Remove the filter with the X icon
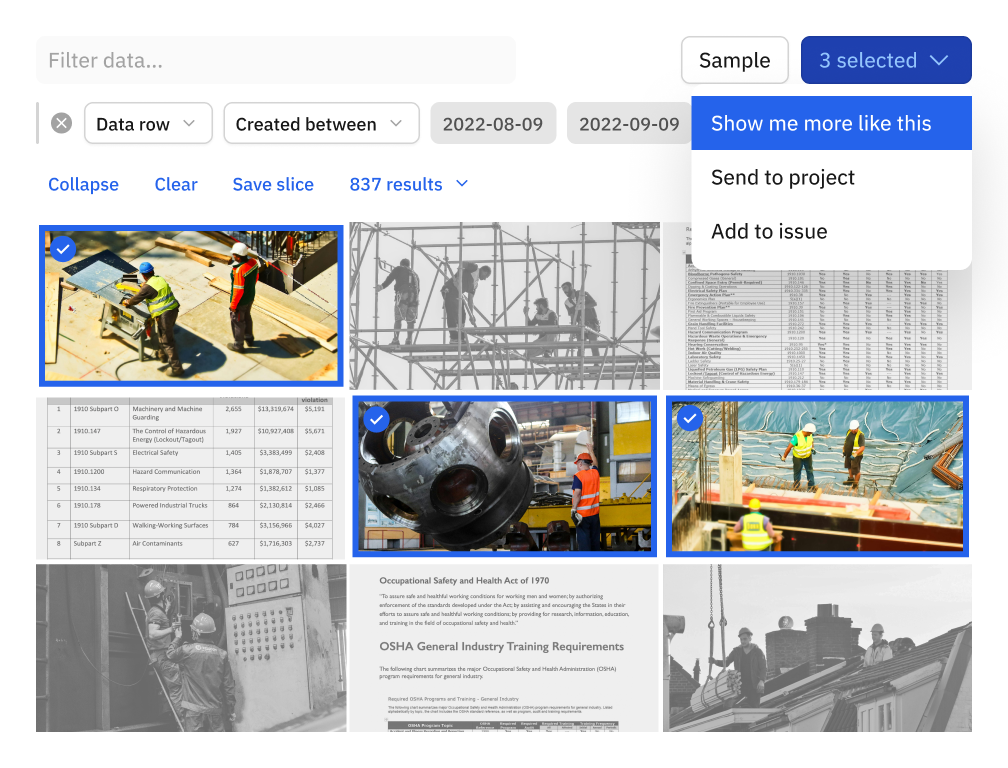 tap(62, 123)
